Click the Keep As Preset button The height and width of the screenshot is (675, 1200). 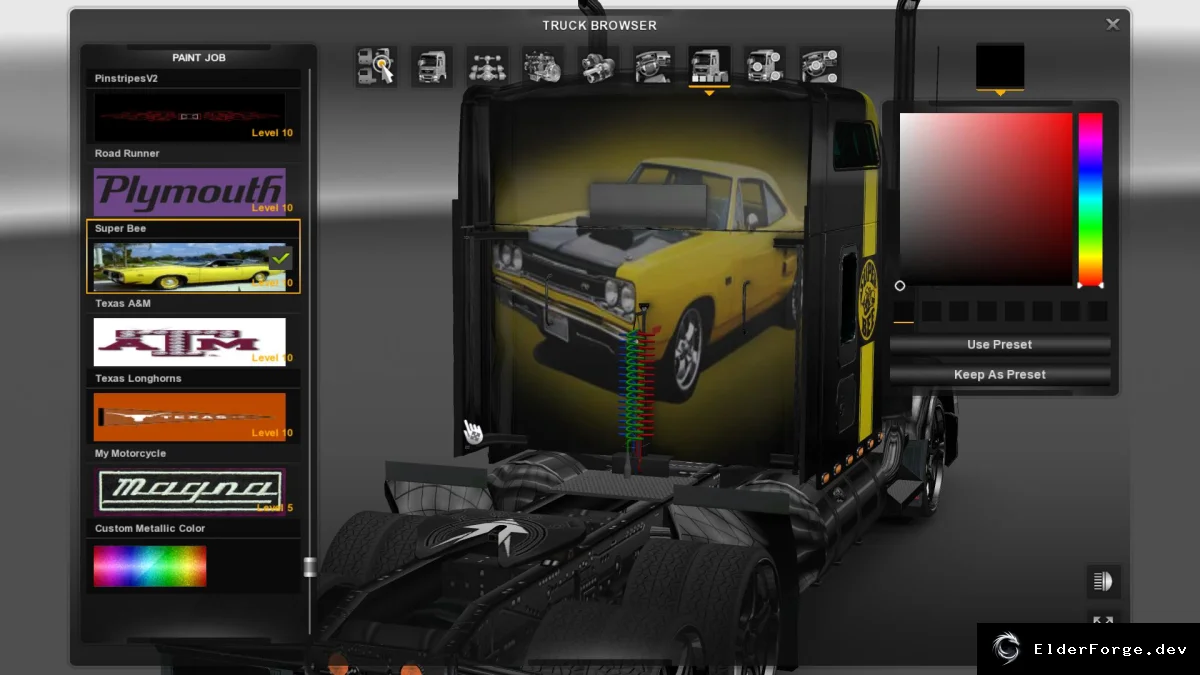tap(1000, 375)
